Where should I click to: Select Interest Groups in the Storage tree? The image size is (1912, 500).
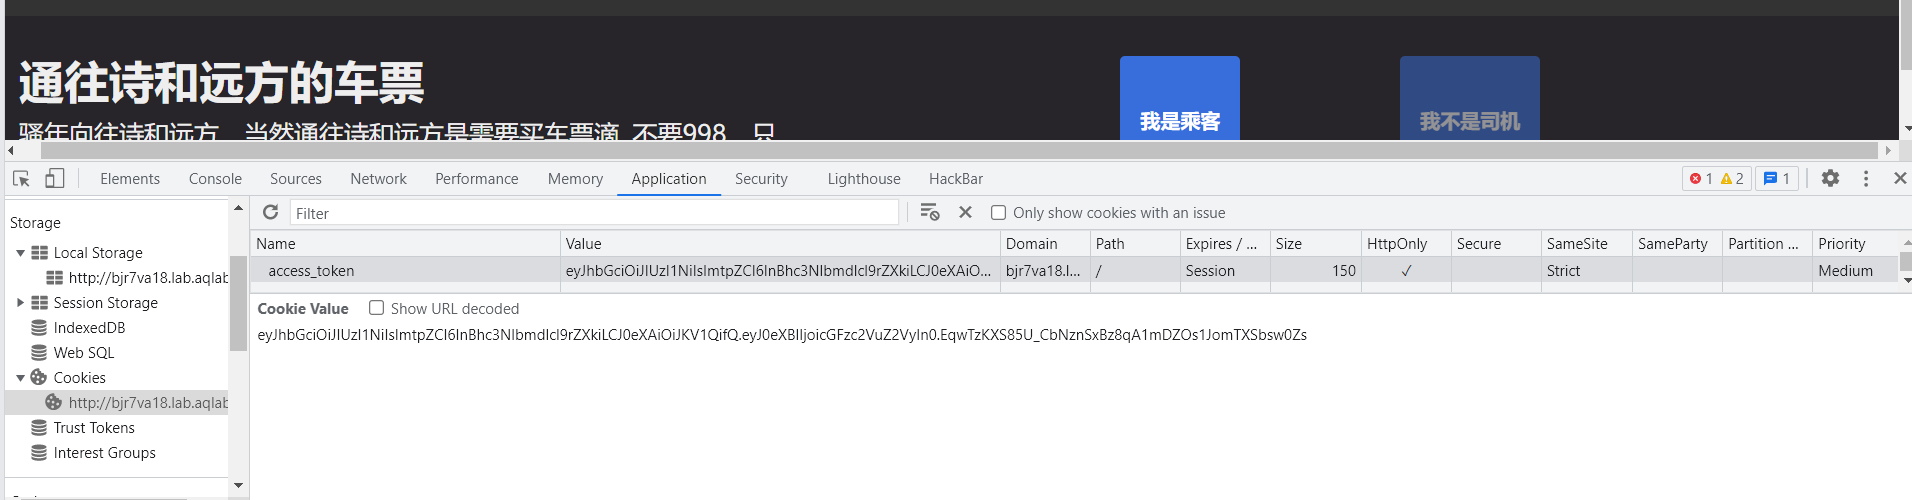tap(104, 452)
